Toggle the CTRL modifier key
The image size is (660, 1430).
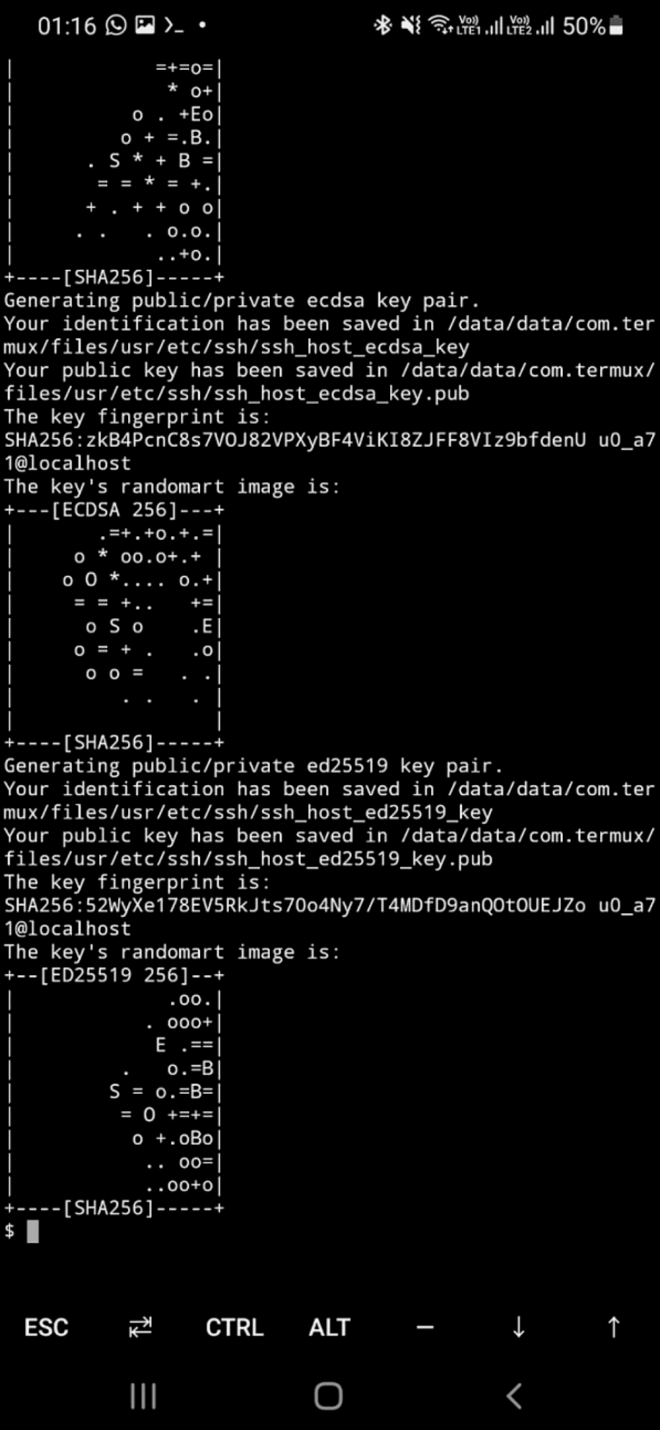[x=235, y=1327]
